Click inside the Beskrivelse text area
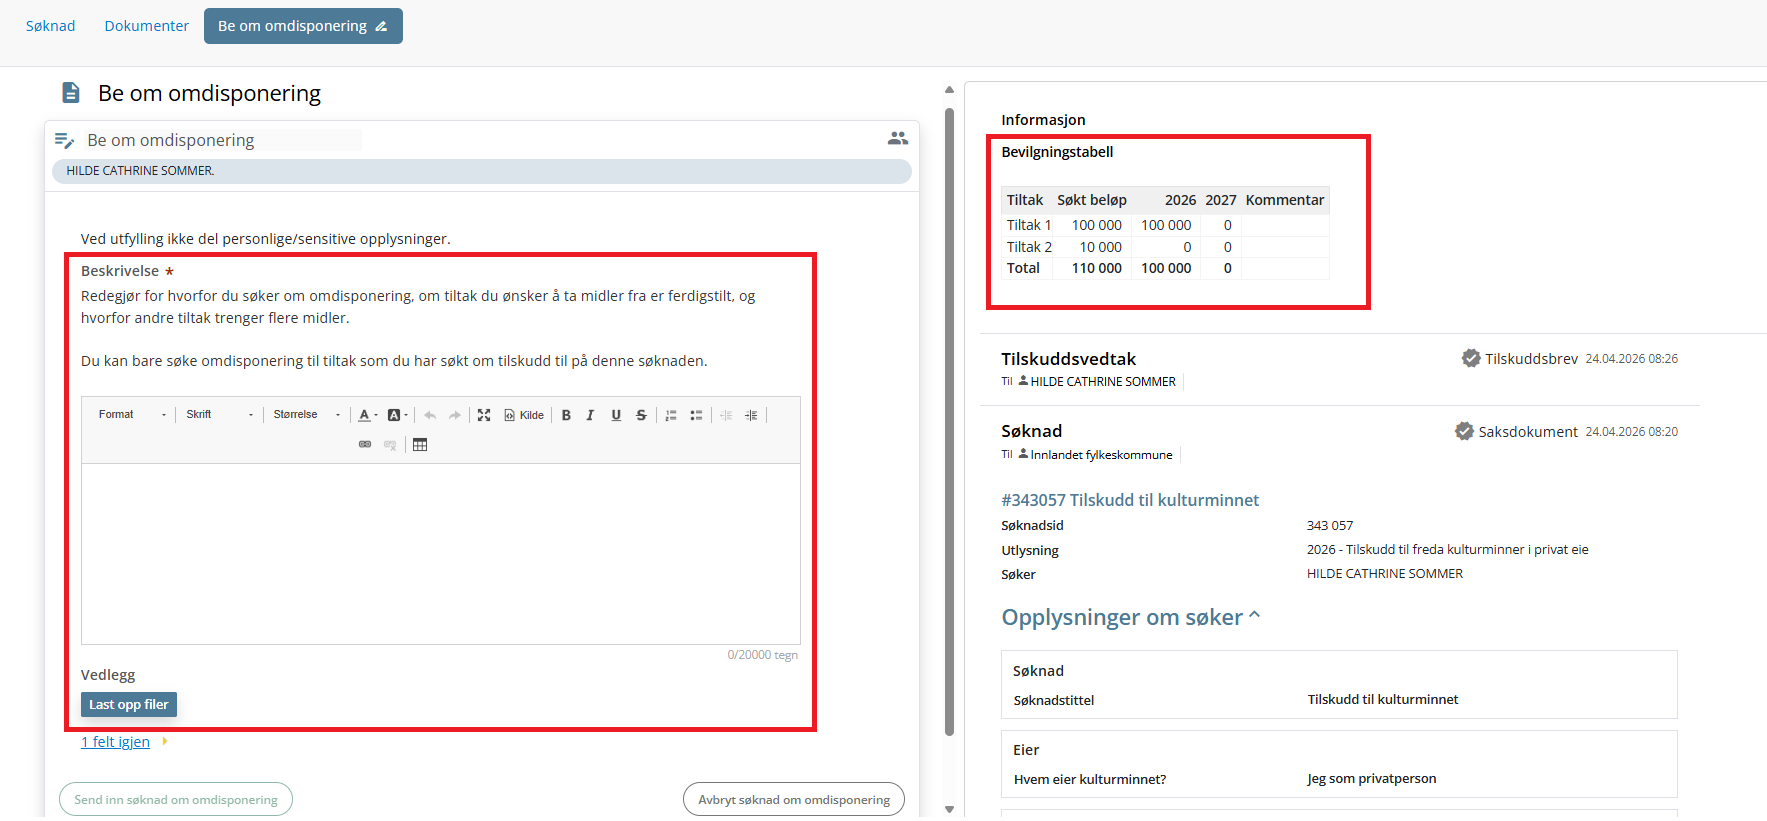1767x821 pixels. pyautogui.click(x=440, y=553)
